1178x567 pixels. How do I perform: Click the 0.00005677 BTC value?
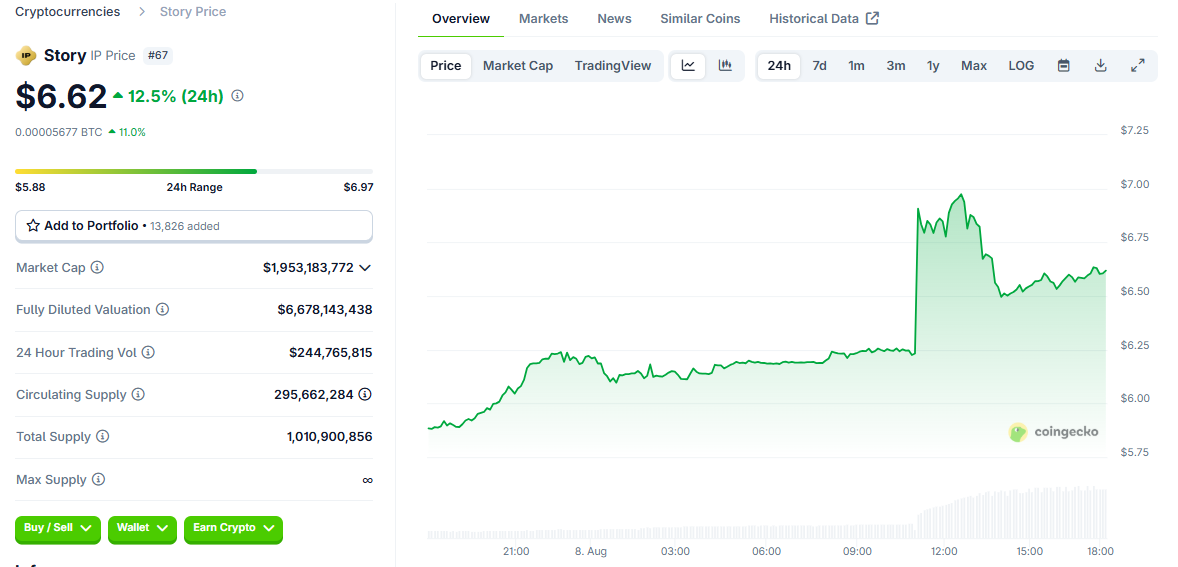(59, 132)
